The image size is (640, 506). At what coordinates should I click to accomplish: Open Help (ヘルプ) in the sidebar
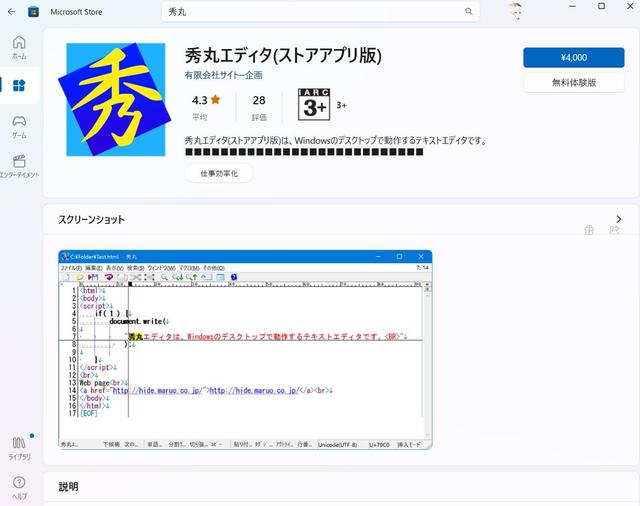point(19,486)
